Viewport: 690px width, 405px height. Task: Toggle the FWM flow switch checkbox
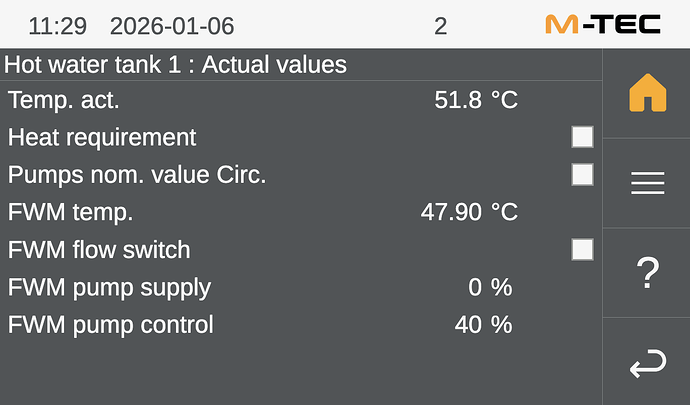tap(582, 249)
